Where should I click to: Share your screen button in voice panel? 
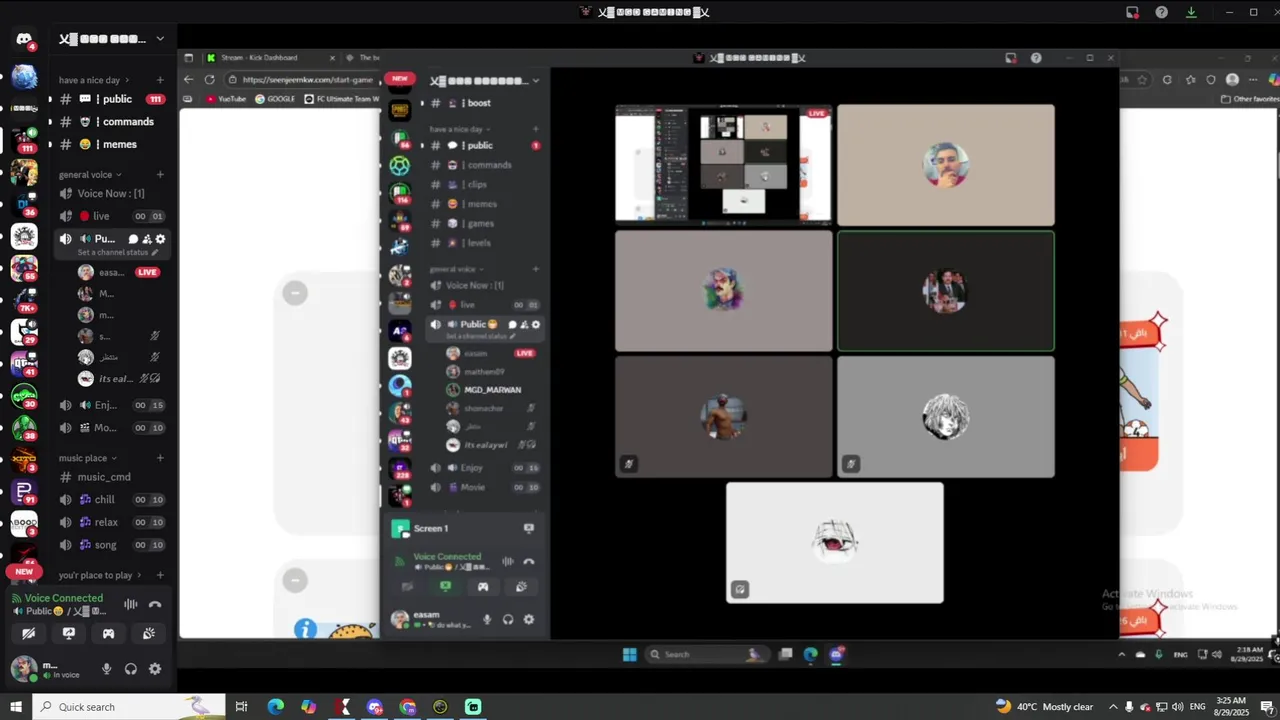[69, 633]
